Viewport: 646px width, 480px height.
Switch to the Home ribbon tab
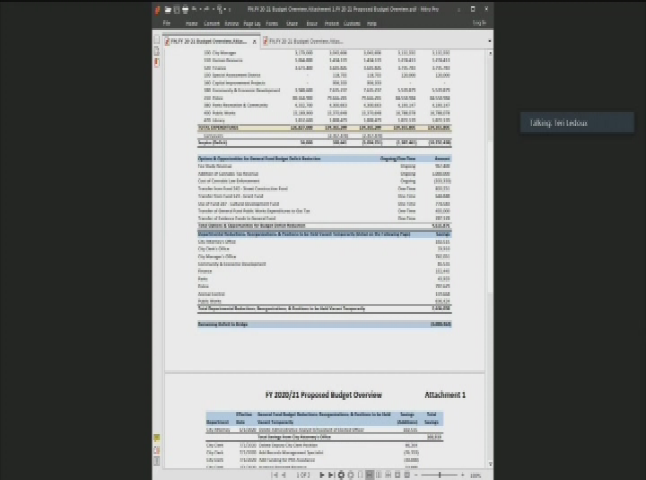click(x=189, y=22)
